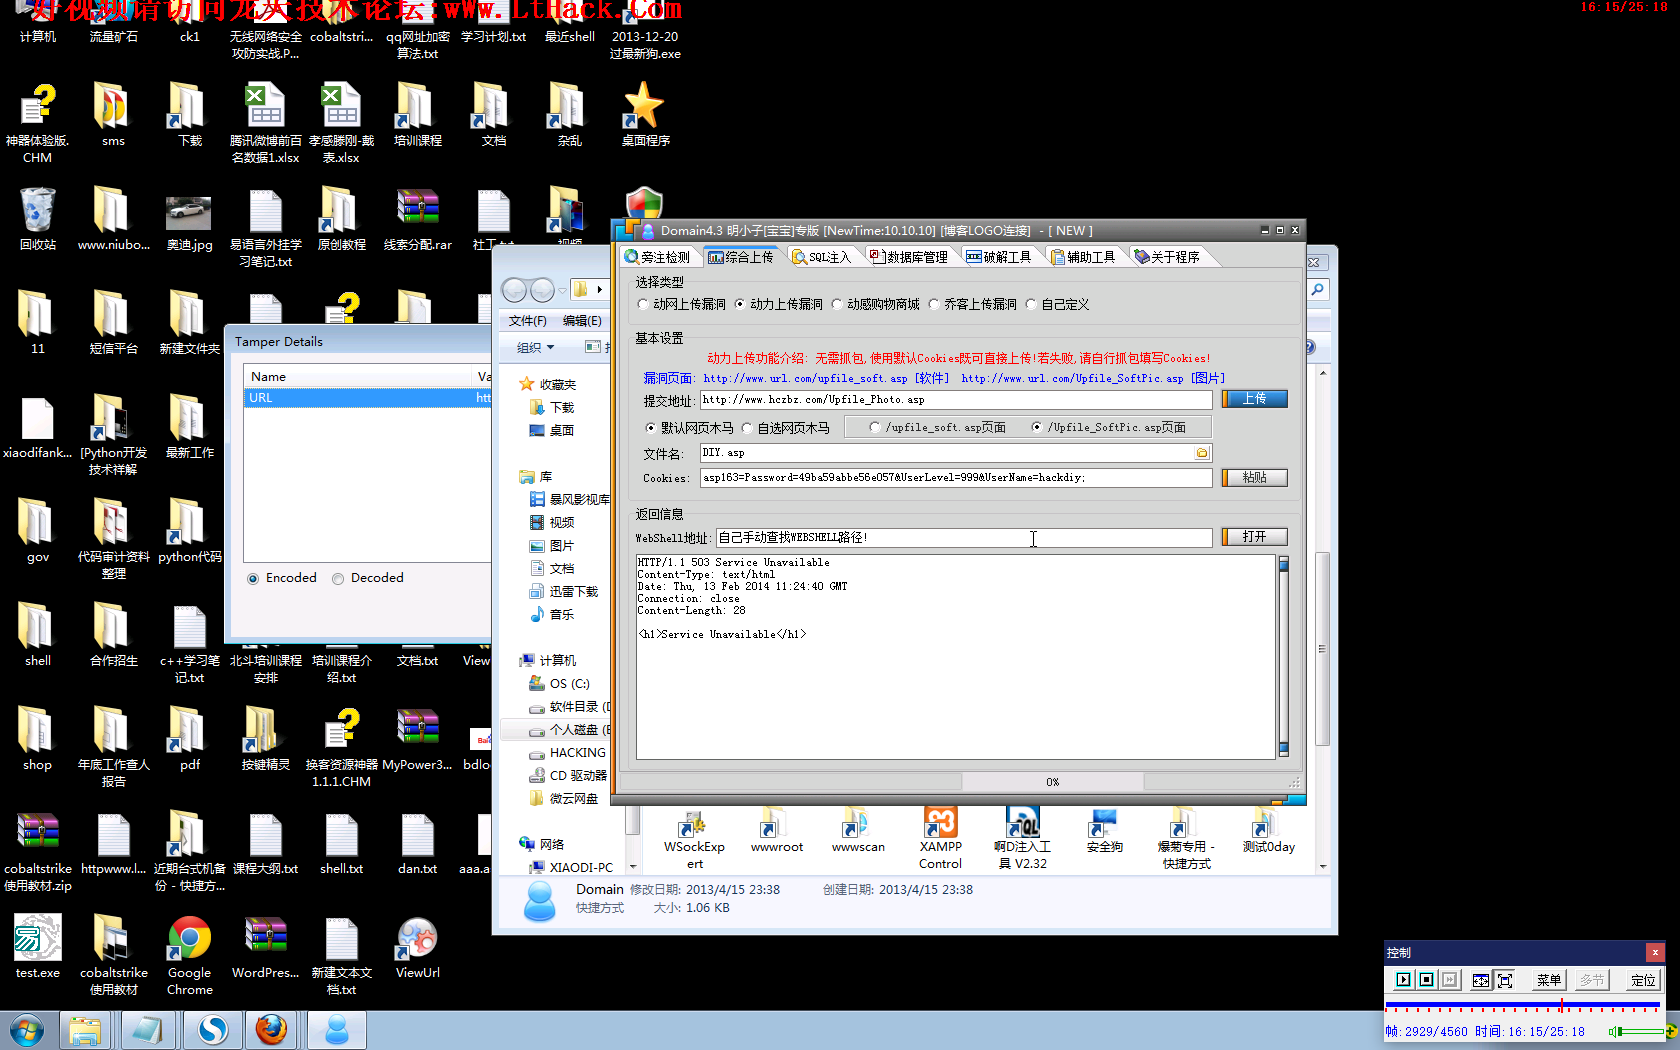Open the 菜单 button in 控制 panel
The width and height of the screenshot is (1680, 1050).
[x=1548, y=980]
